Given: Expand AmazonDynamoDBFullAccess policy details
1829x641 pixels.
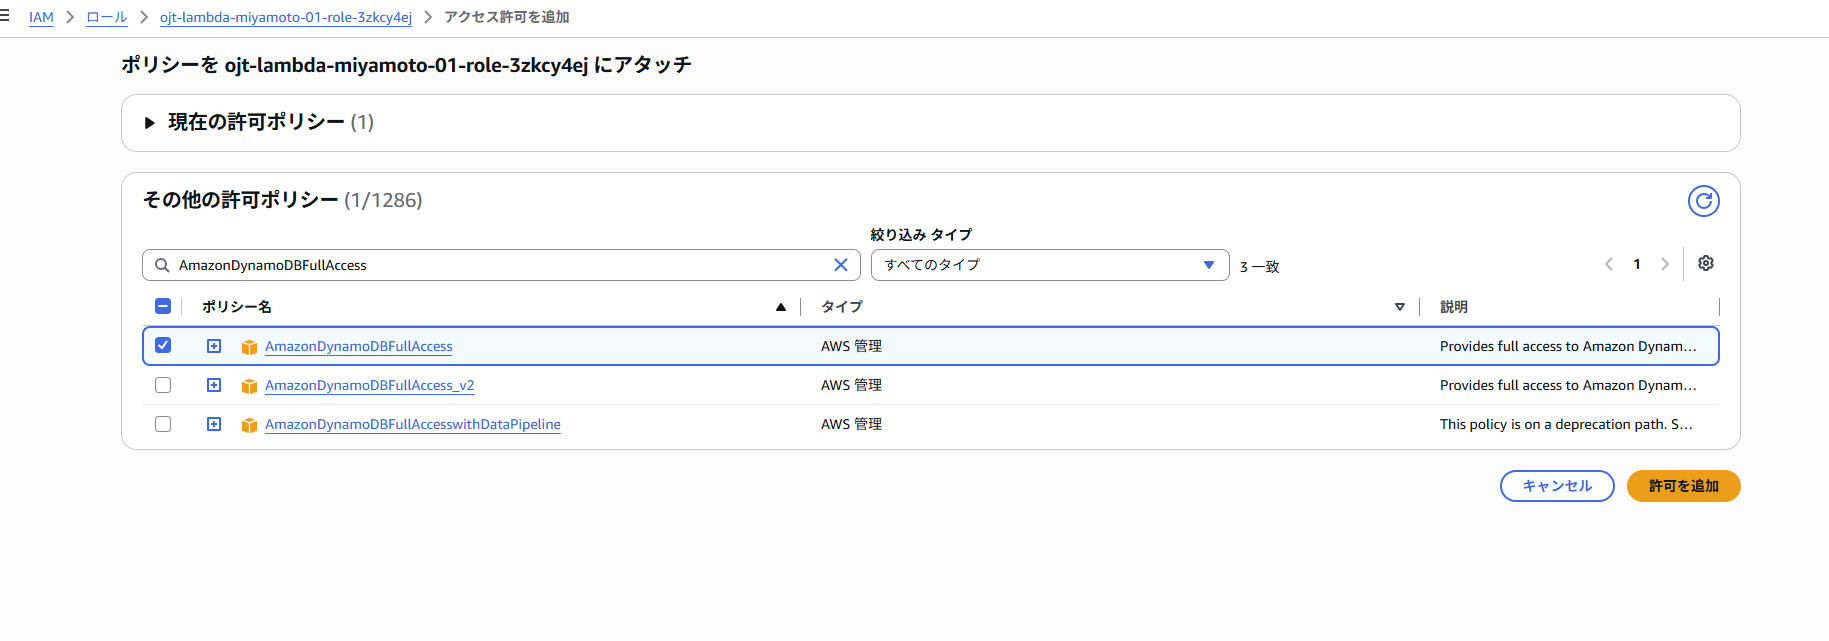Looking at the screenshot, I should [x=214, y=346].
